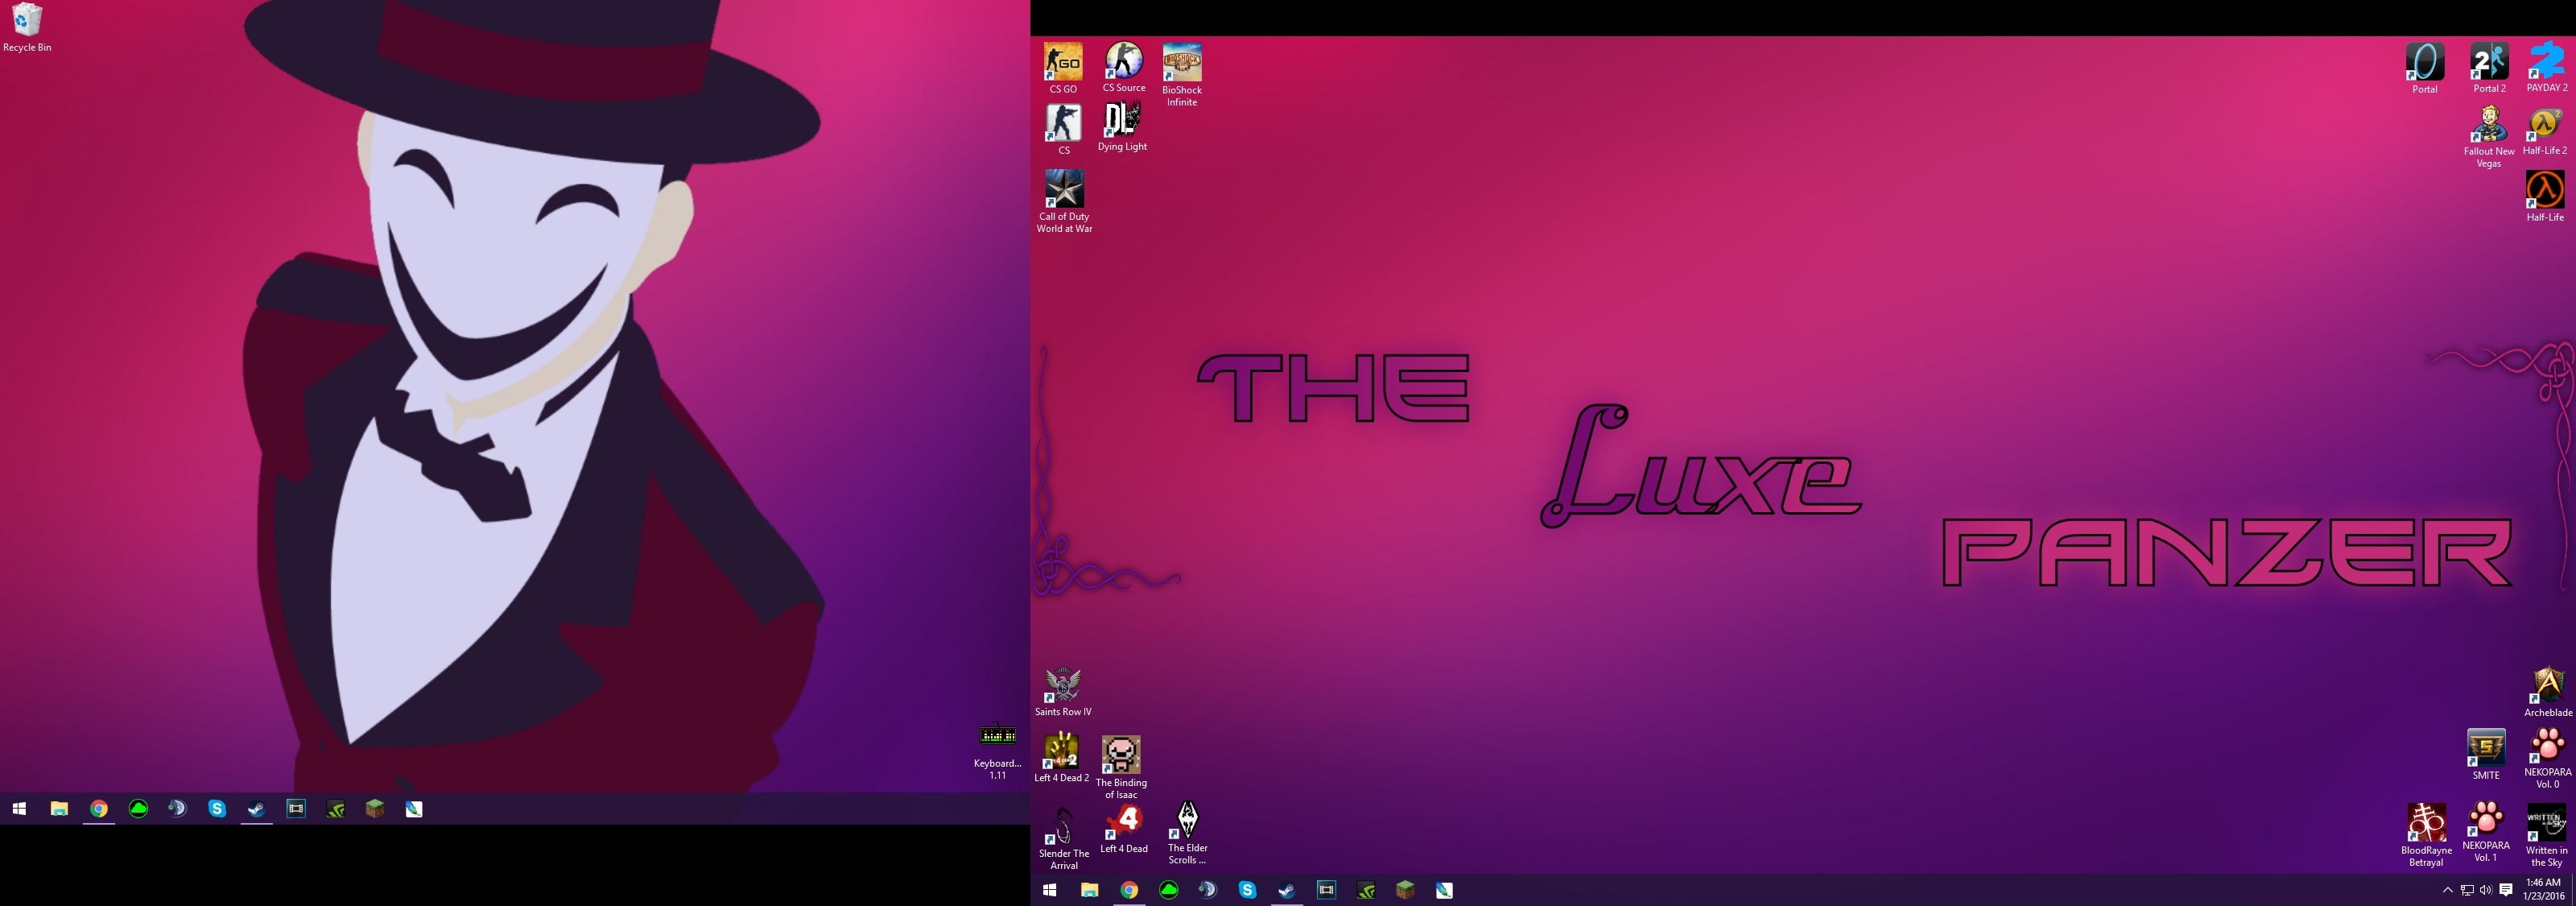The height and width of the screenshot is (906, 2576).
Task: Select The Binding of Isaac shortcut
Action: tap(1121, 768)
